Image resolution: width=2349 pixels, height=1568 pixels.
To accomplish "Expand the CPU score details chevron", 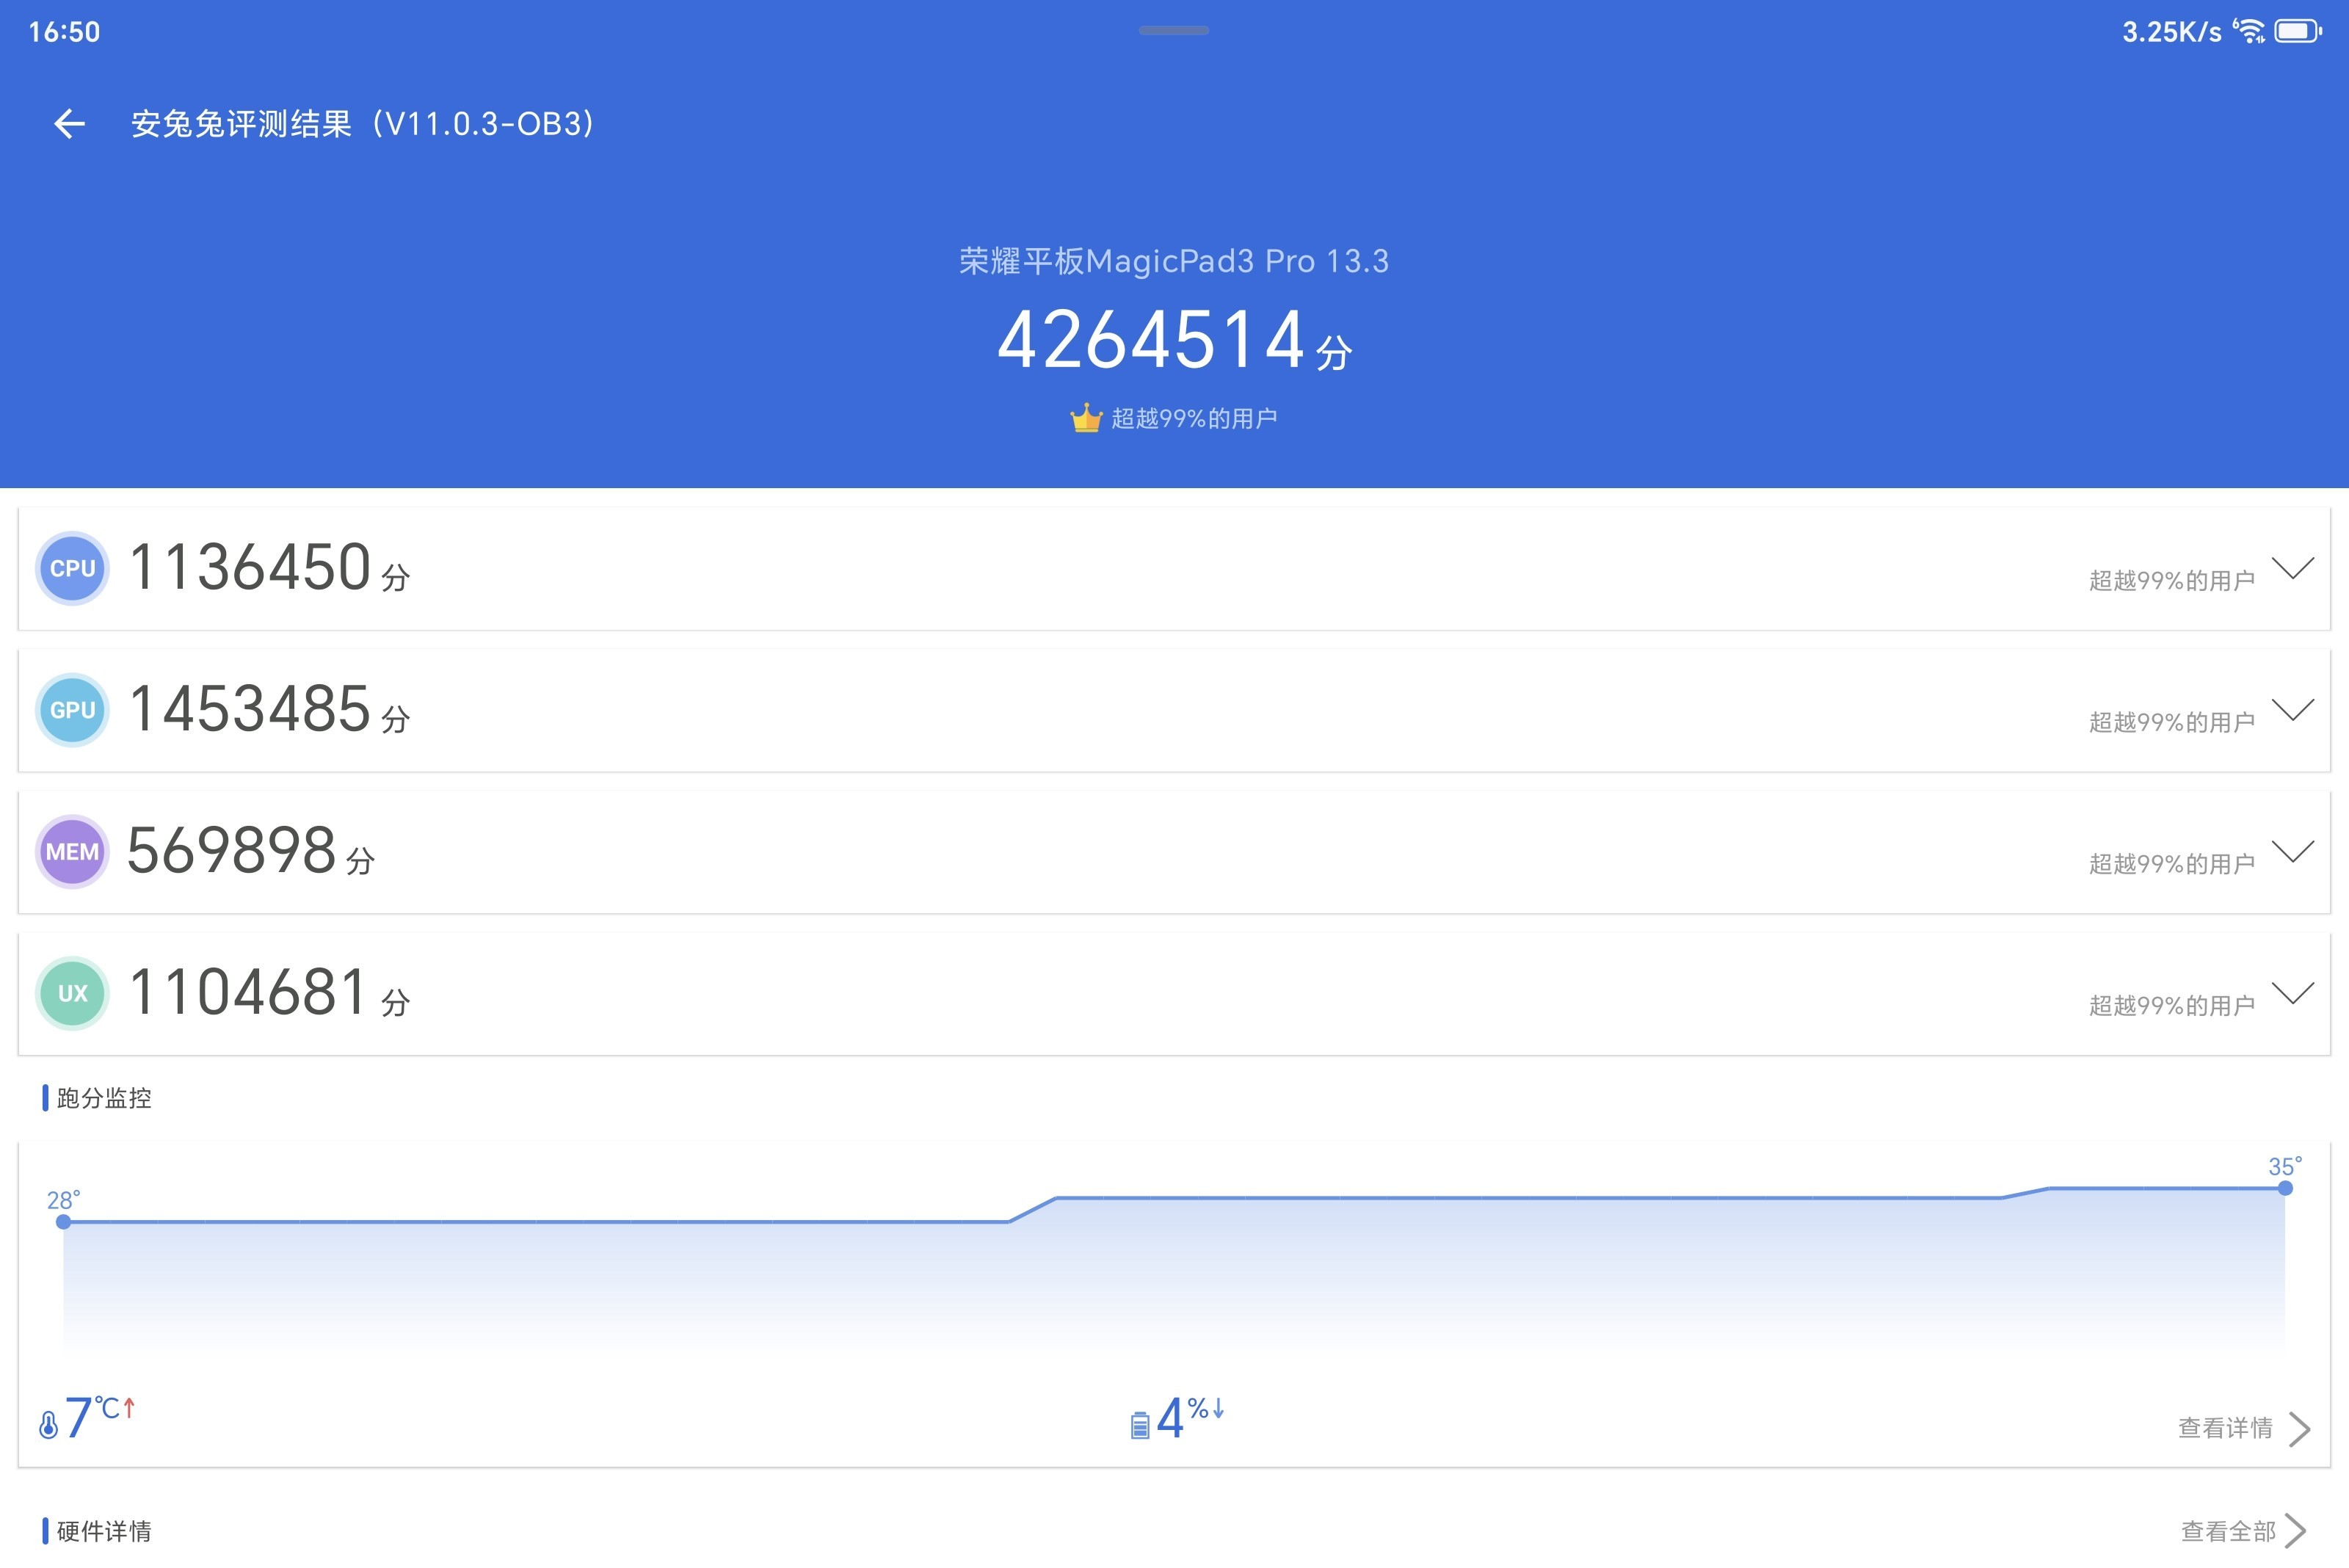I will point(2293,567).
